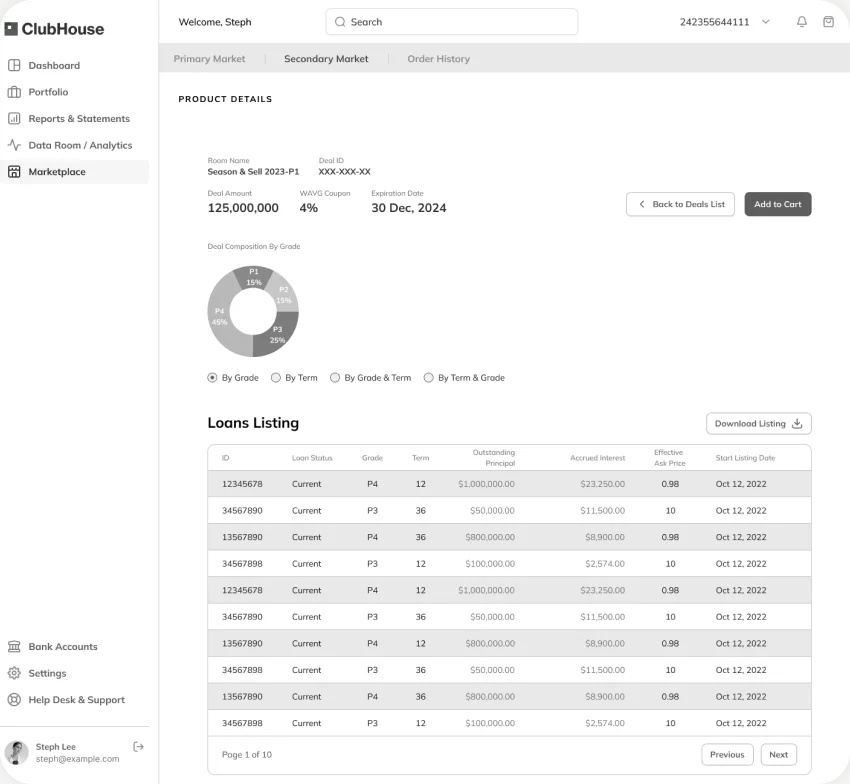Click the ID column header
The width and height of the screenshot is (850, 784).
226,458
